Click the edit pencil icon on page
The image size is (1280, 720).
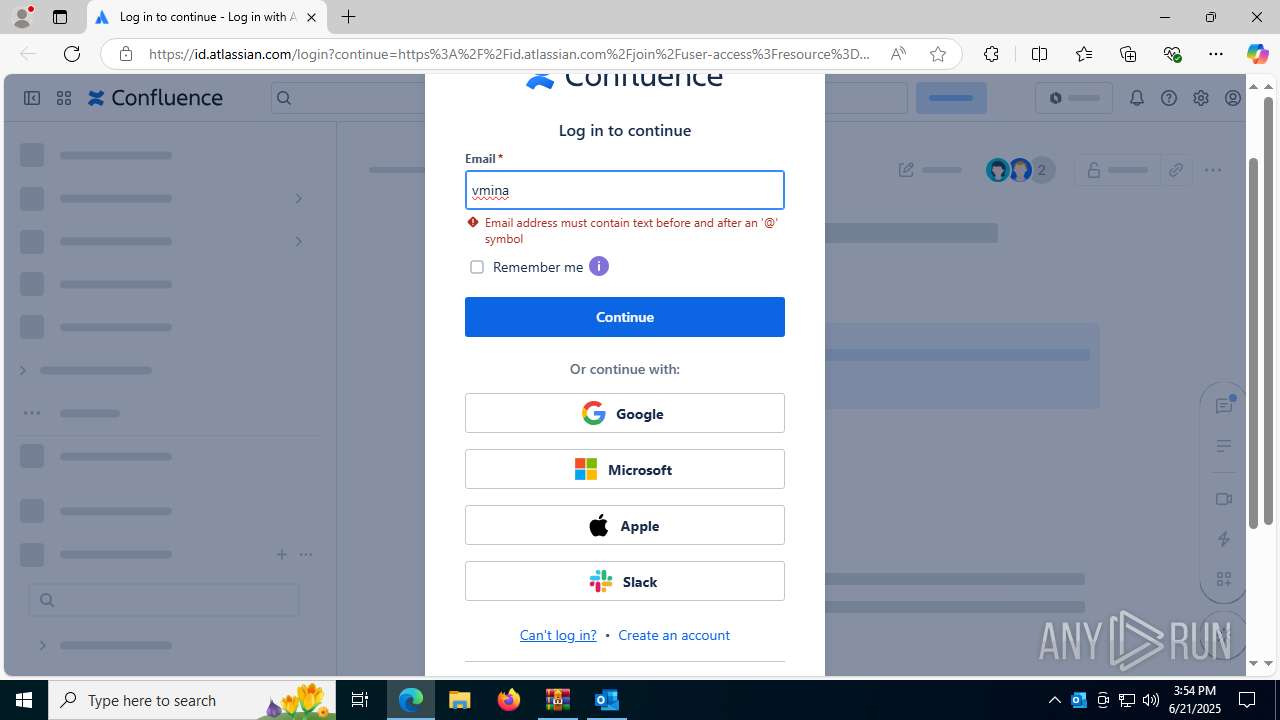(906, 170)
